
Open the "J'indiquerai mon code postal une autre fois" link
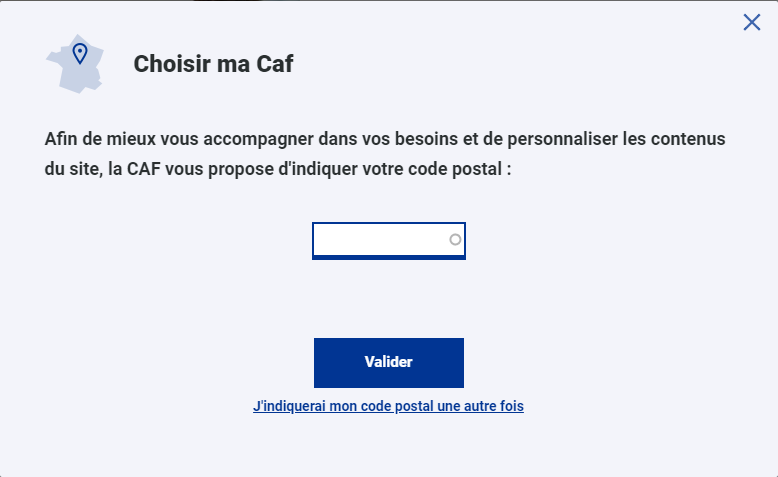click(388, 406)
